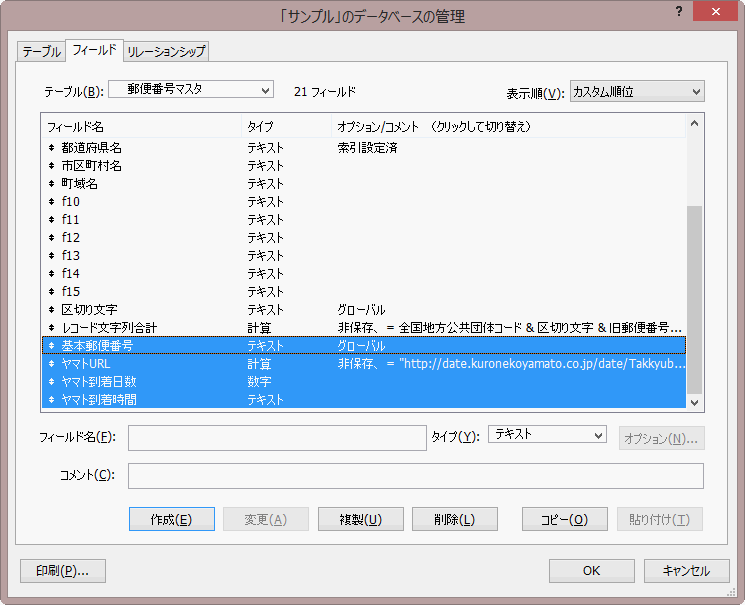The height and width of the screenshot is (605, 745).
Task: Select the f12 field row
Action: point(364,238)
